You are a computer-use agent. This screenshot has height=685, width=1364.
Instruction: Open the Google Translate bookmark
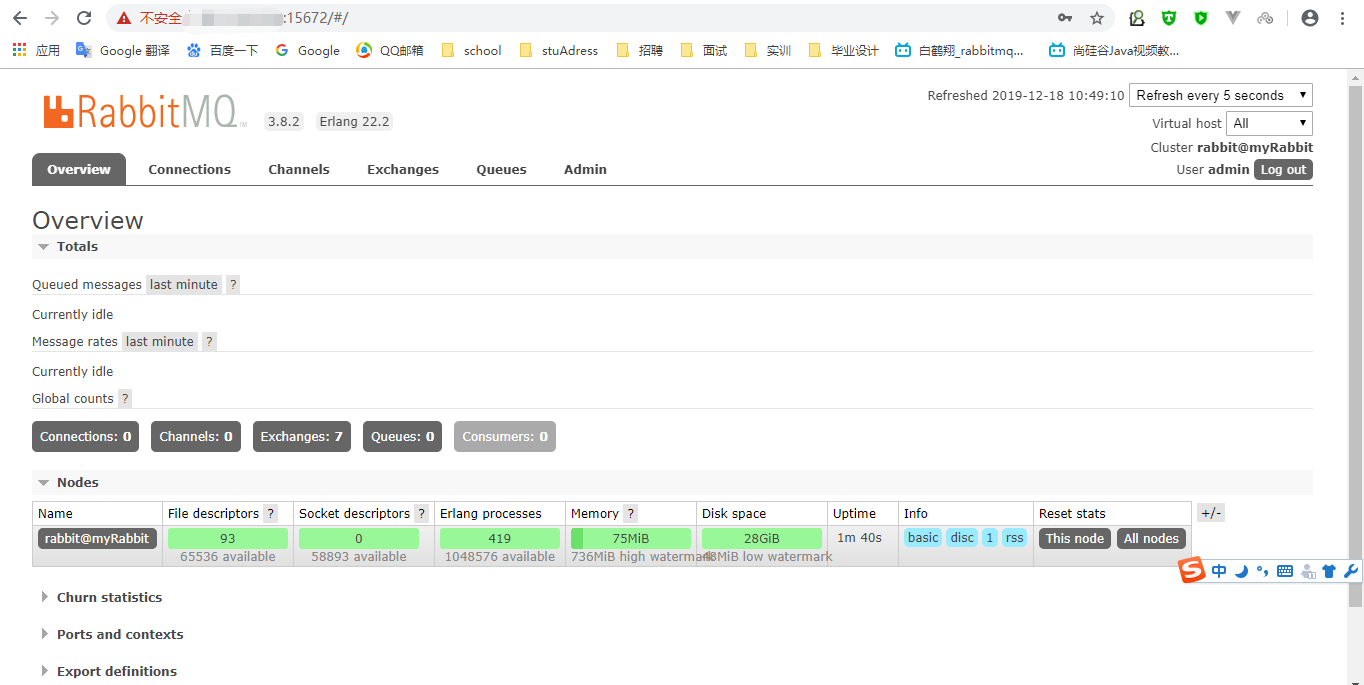tap(122, 50)
